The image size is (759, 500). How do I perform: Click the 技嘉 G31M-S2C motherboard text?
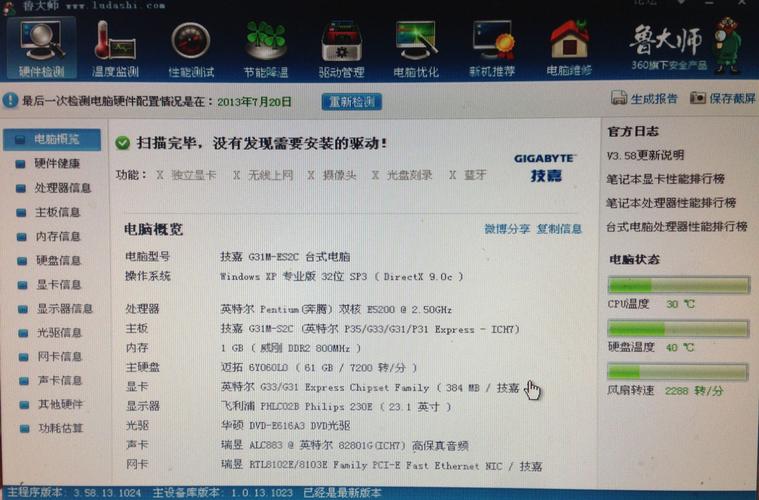pyautogui.click(x=370, y=329)
